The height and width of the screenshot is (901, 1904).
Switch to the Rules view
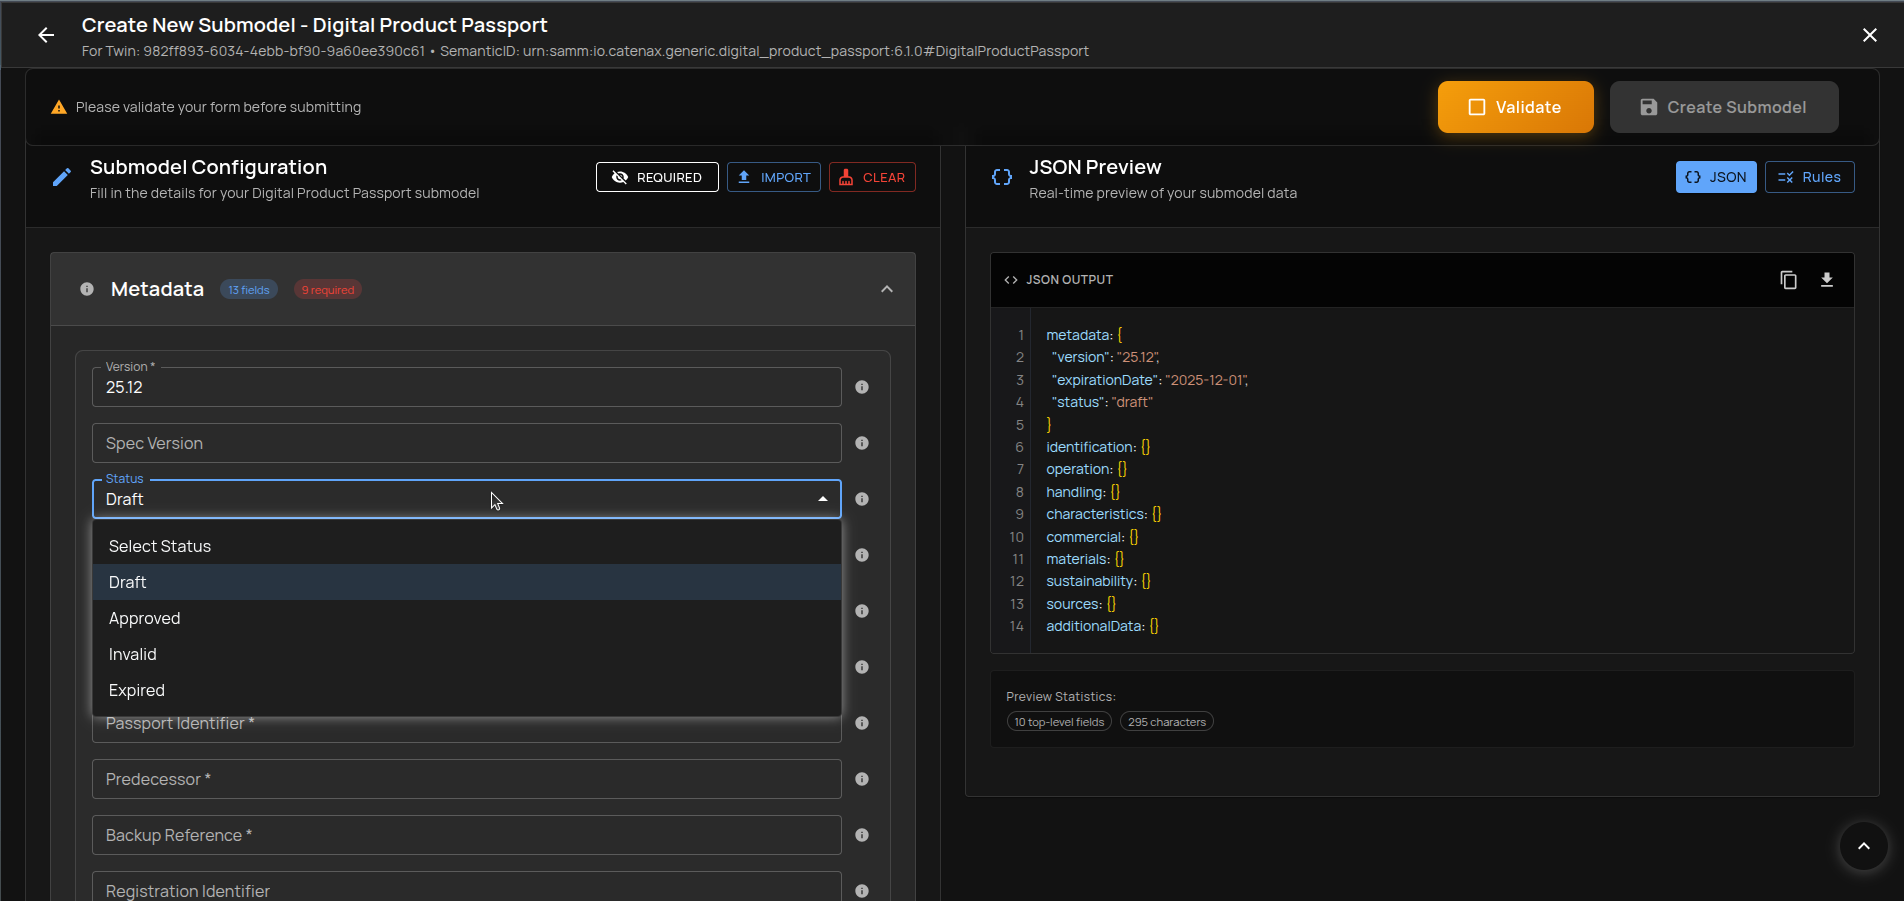point(1809,177)
